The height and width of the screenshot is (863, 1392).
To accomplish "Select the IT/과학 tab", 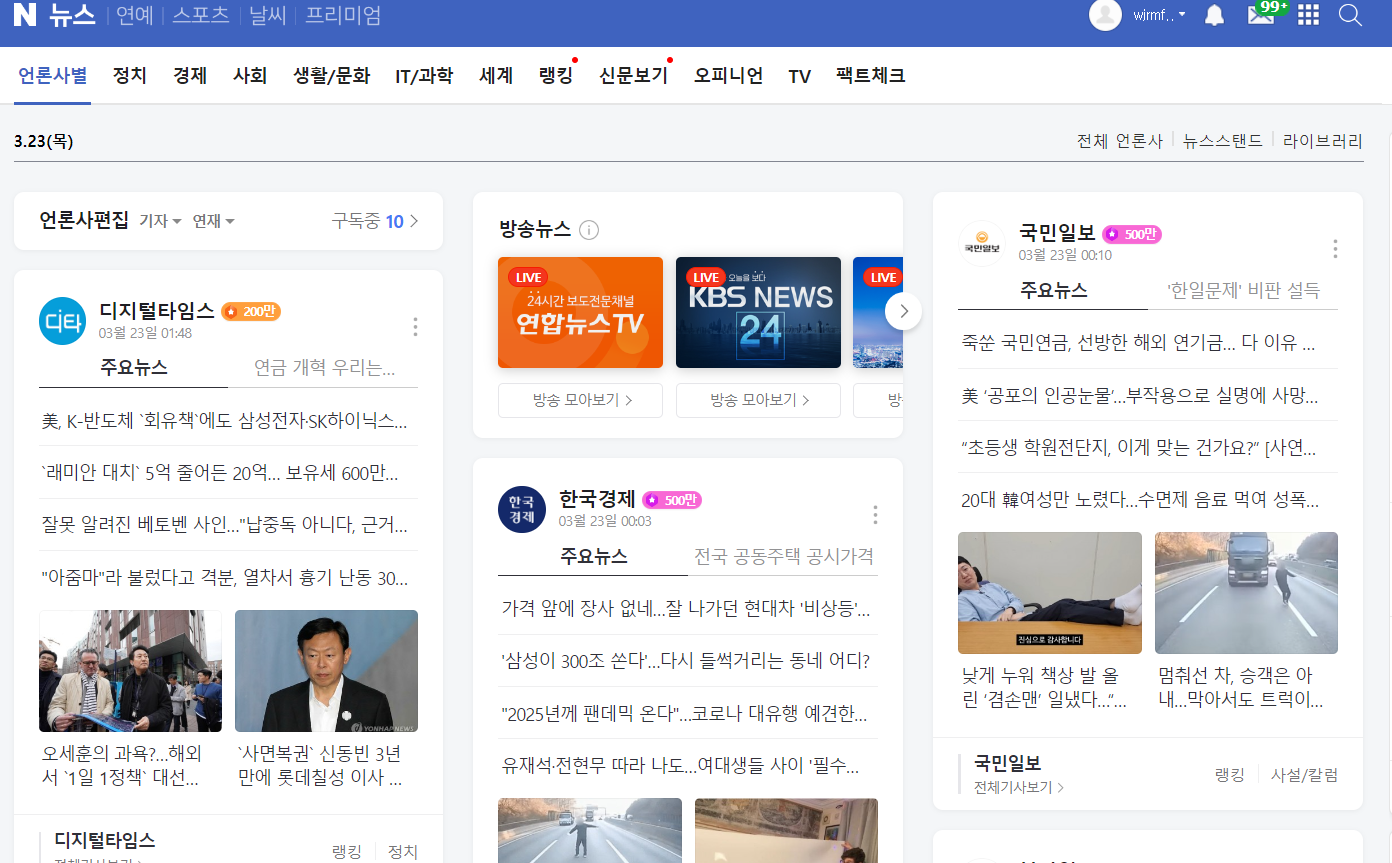I will pos(424,75).
